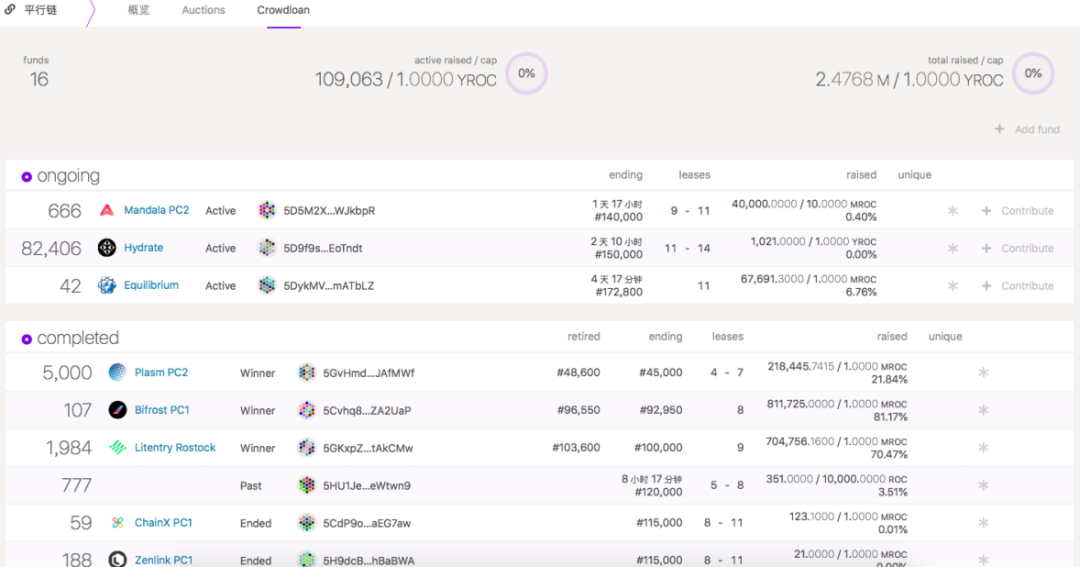Click identicon for 5DykMV...mATbLZ
The width and height of the screenshot is (1080, 567).
pyautogui.click(x=267, y=285)
